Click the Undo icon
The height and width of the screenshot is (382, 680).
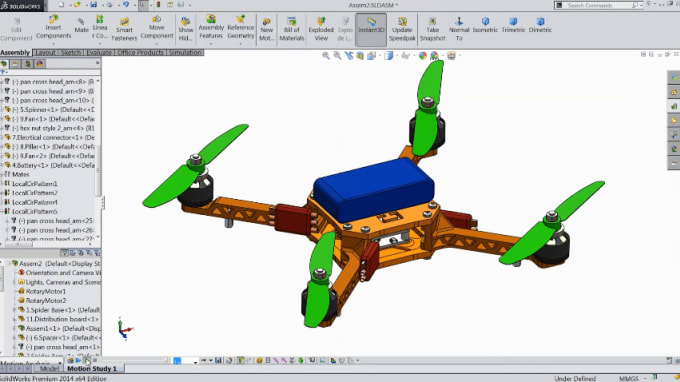(126, 5)
